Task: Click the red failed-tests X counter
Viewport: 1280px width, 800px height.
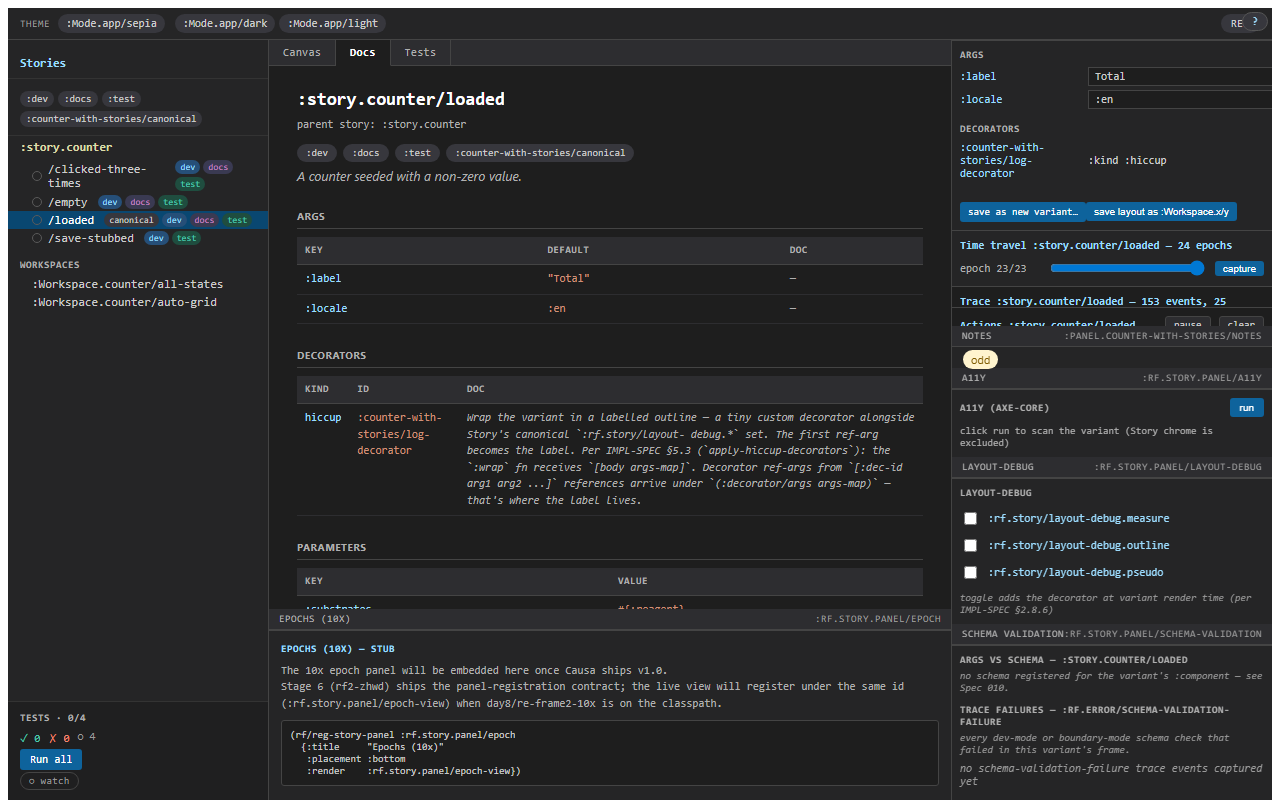Action: 59,738
